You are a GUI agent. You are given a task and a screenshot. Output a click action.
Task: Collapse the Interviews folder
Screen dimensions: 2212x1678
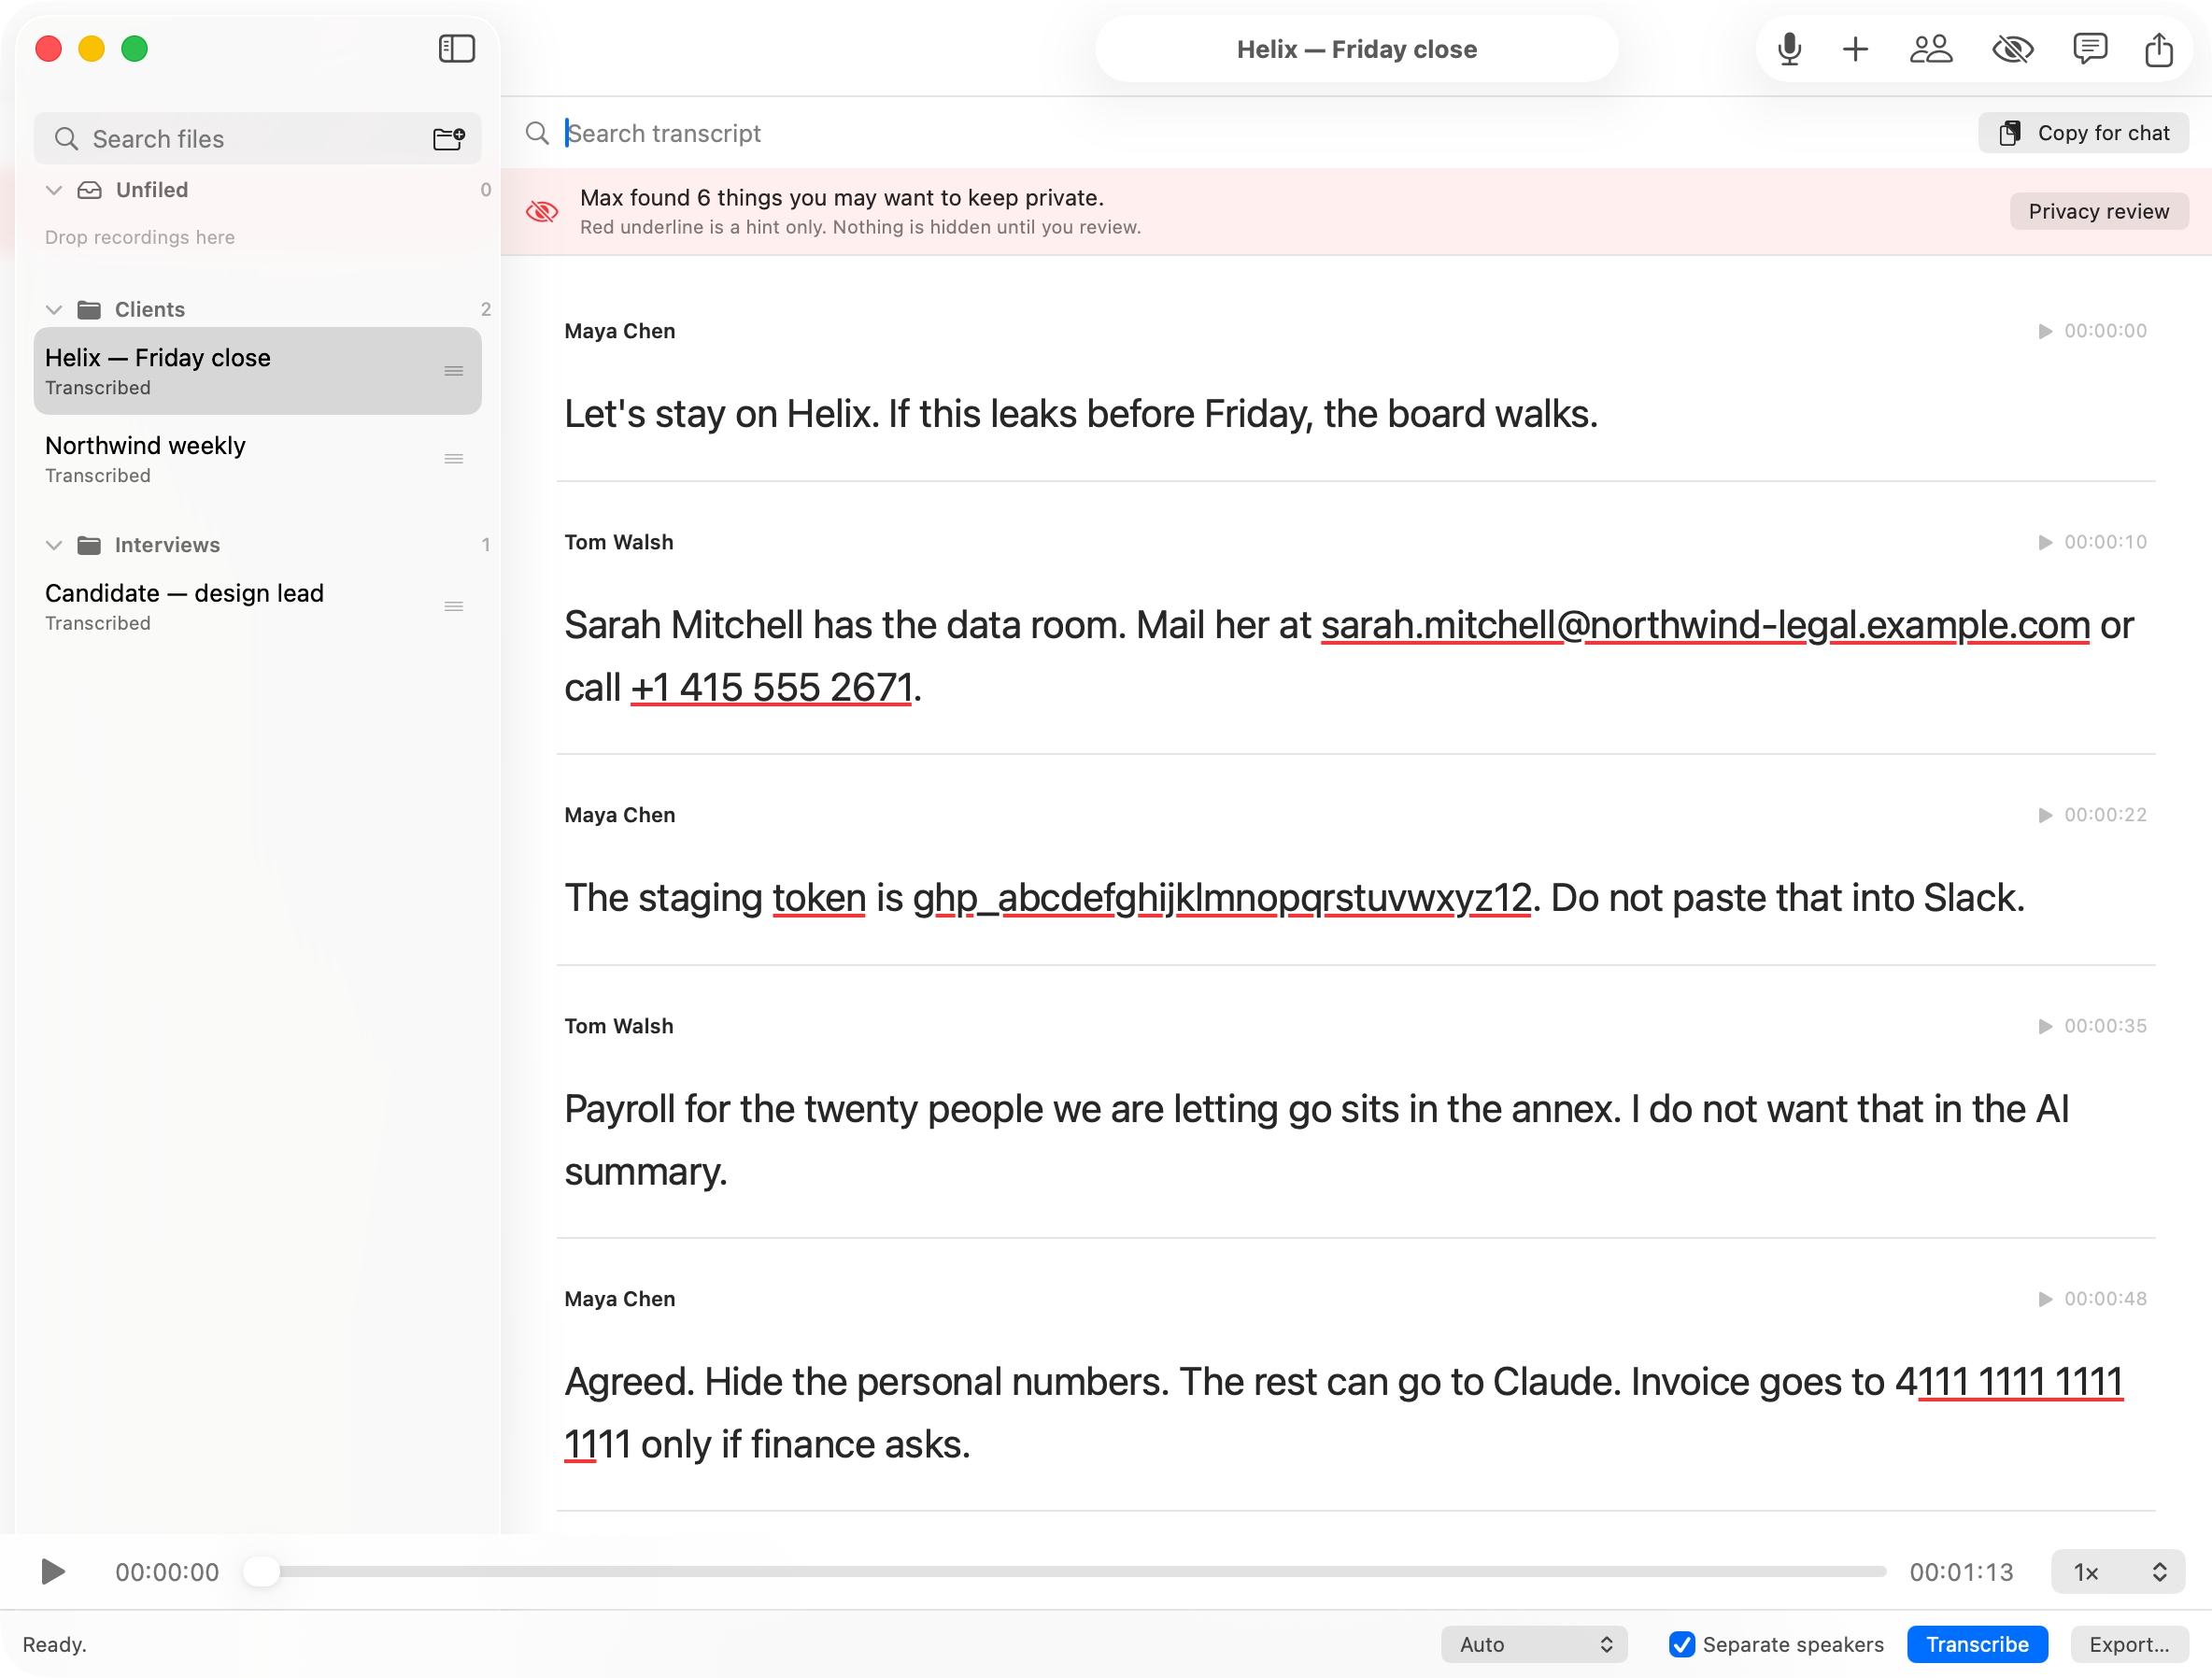click(54, 545)
